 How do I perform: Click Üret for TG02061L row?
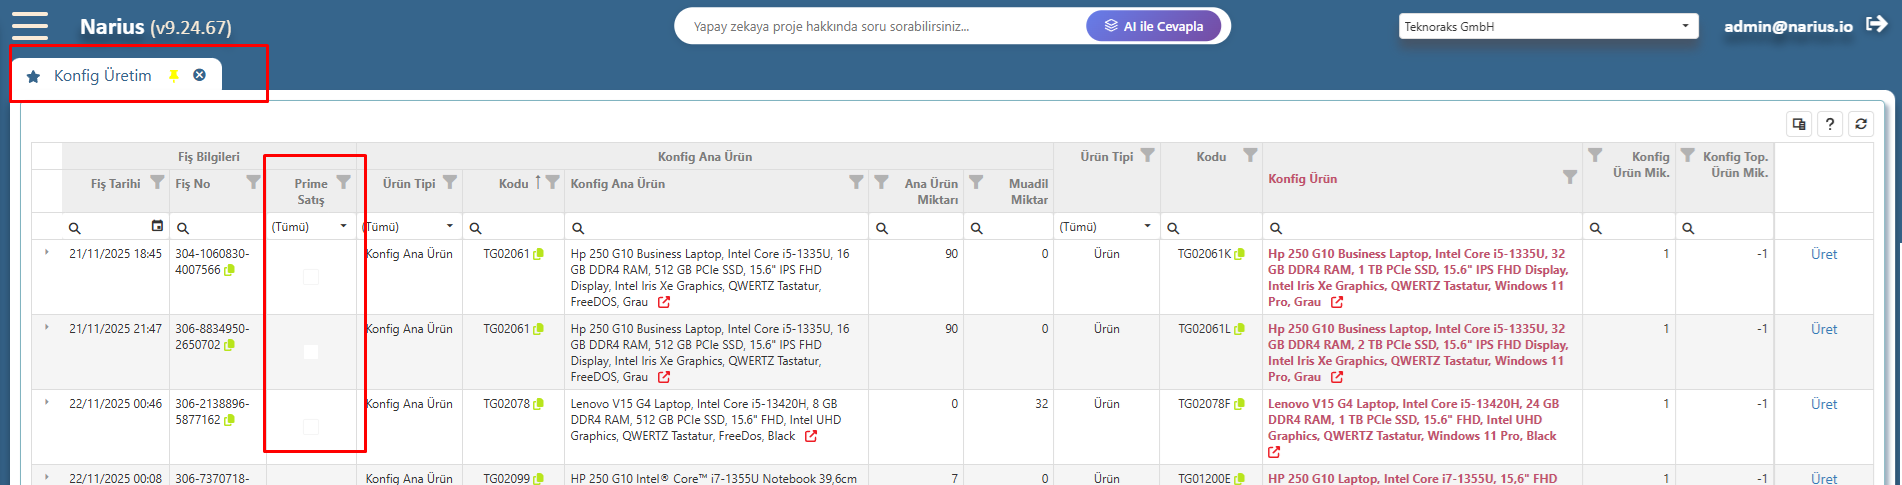tap(1824, 329)
